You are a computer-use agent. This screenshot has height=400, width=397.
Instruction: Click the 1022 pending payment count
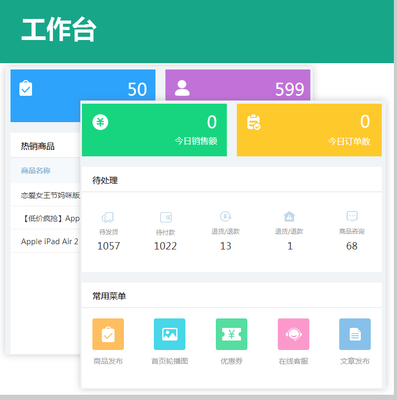(x=165, y=246)
